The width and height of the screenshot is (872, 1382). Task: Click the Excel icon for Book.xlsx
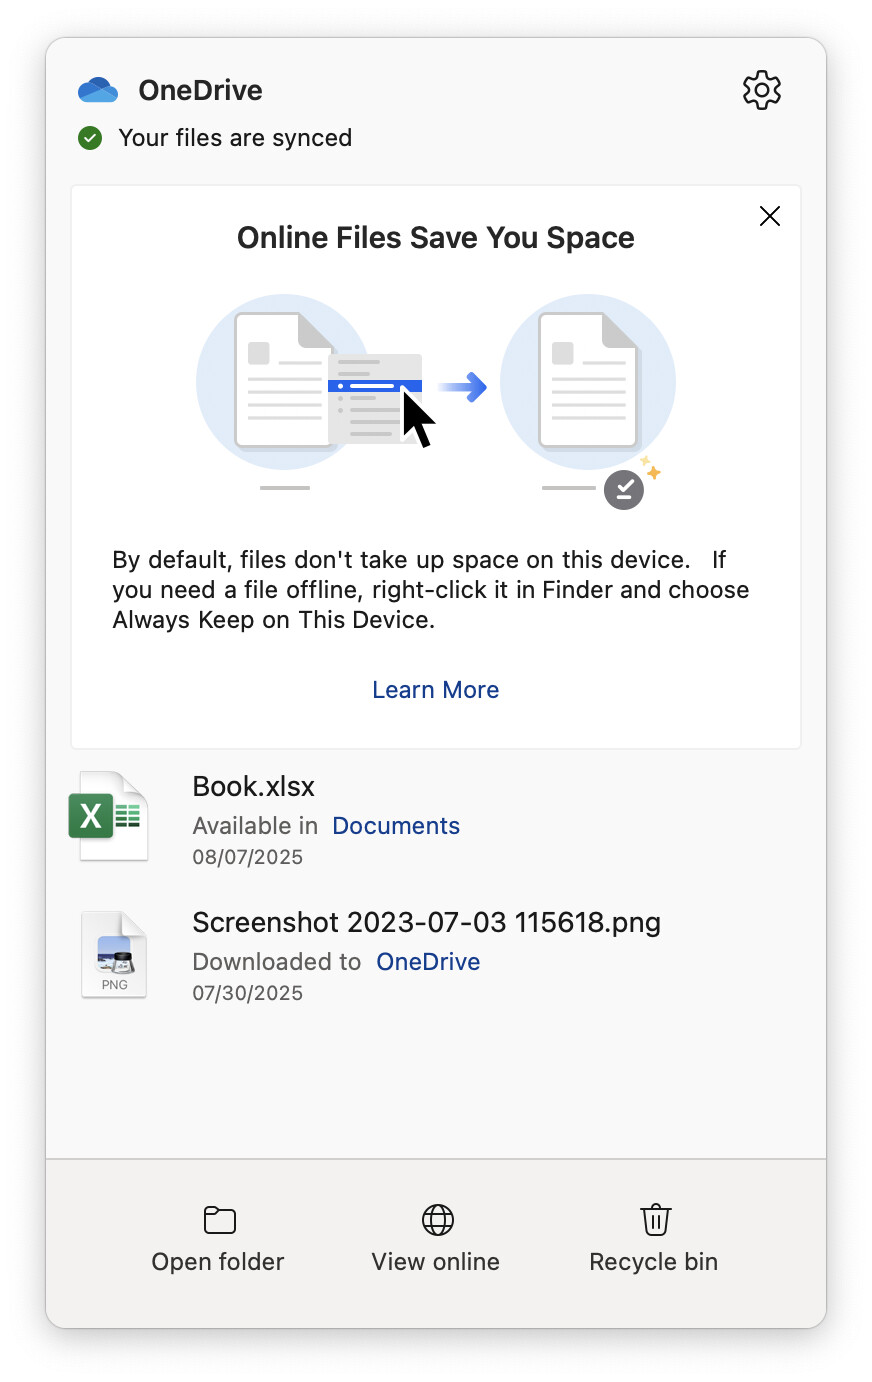[109, 816]
